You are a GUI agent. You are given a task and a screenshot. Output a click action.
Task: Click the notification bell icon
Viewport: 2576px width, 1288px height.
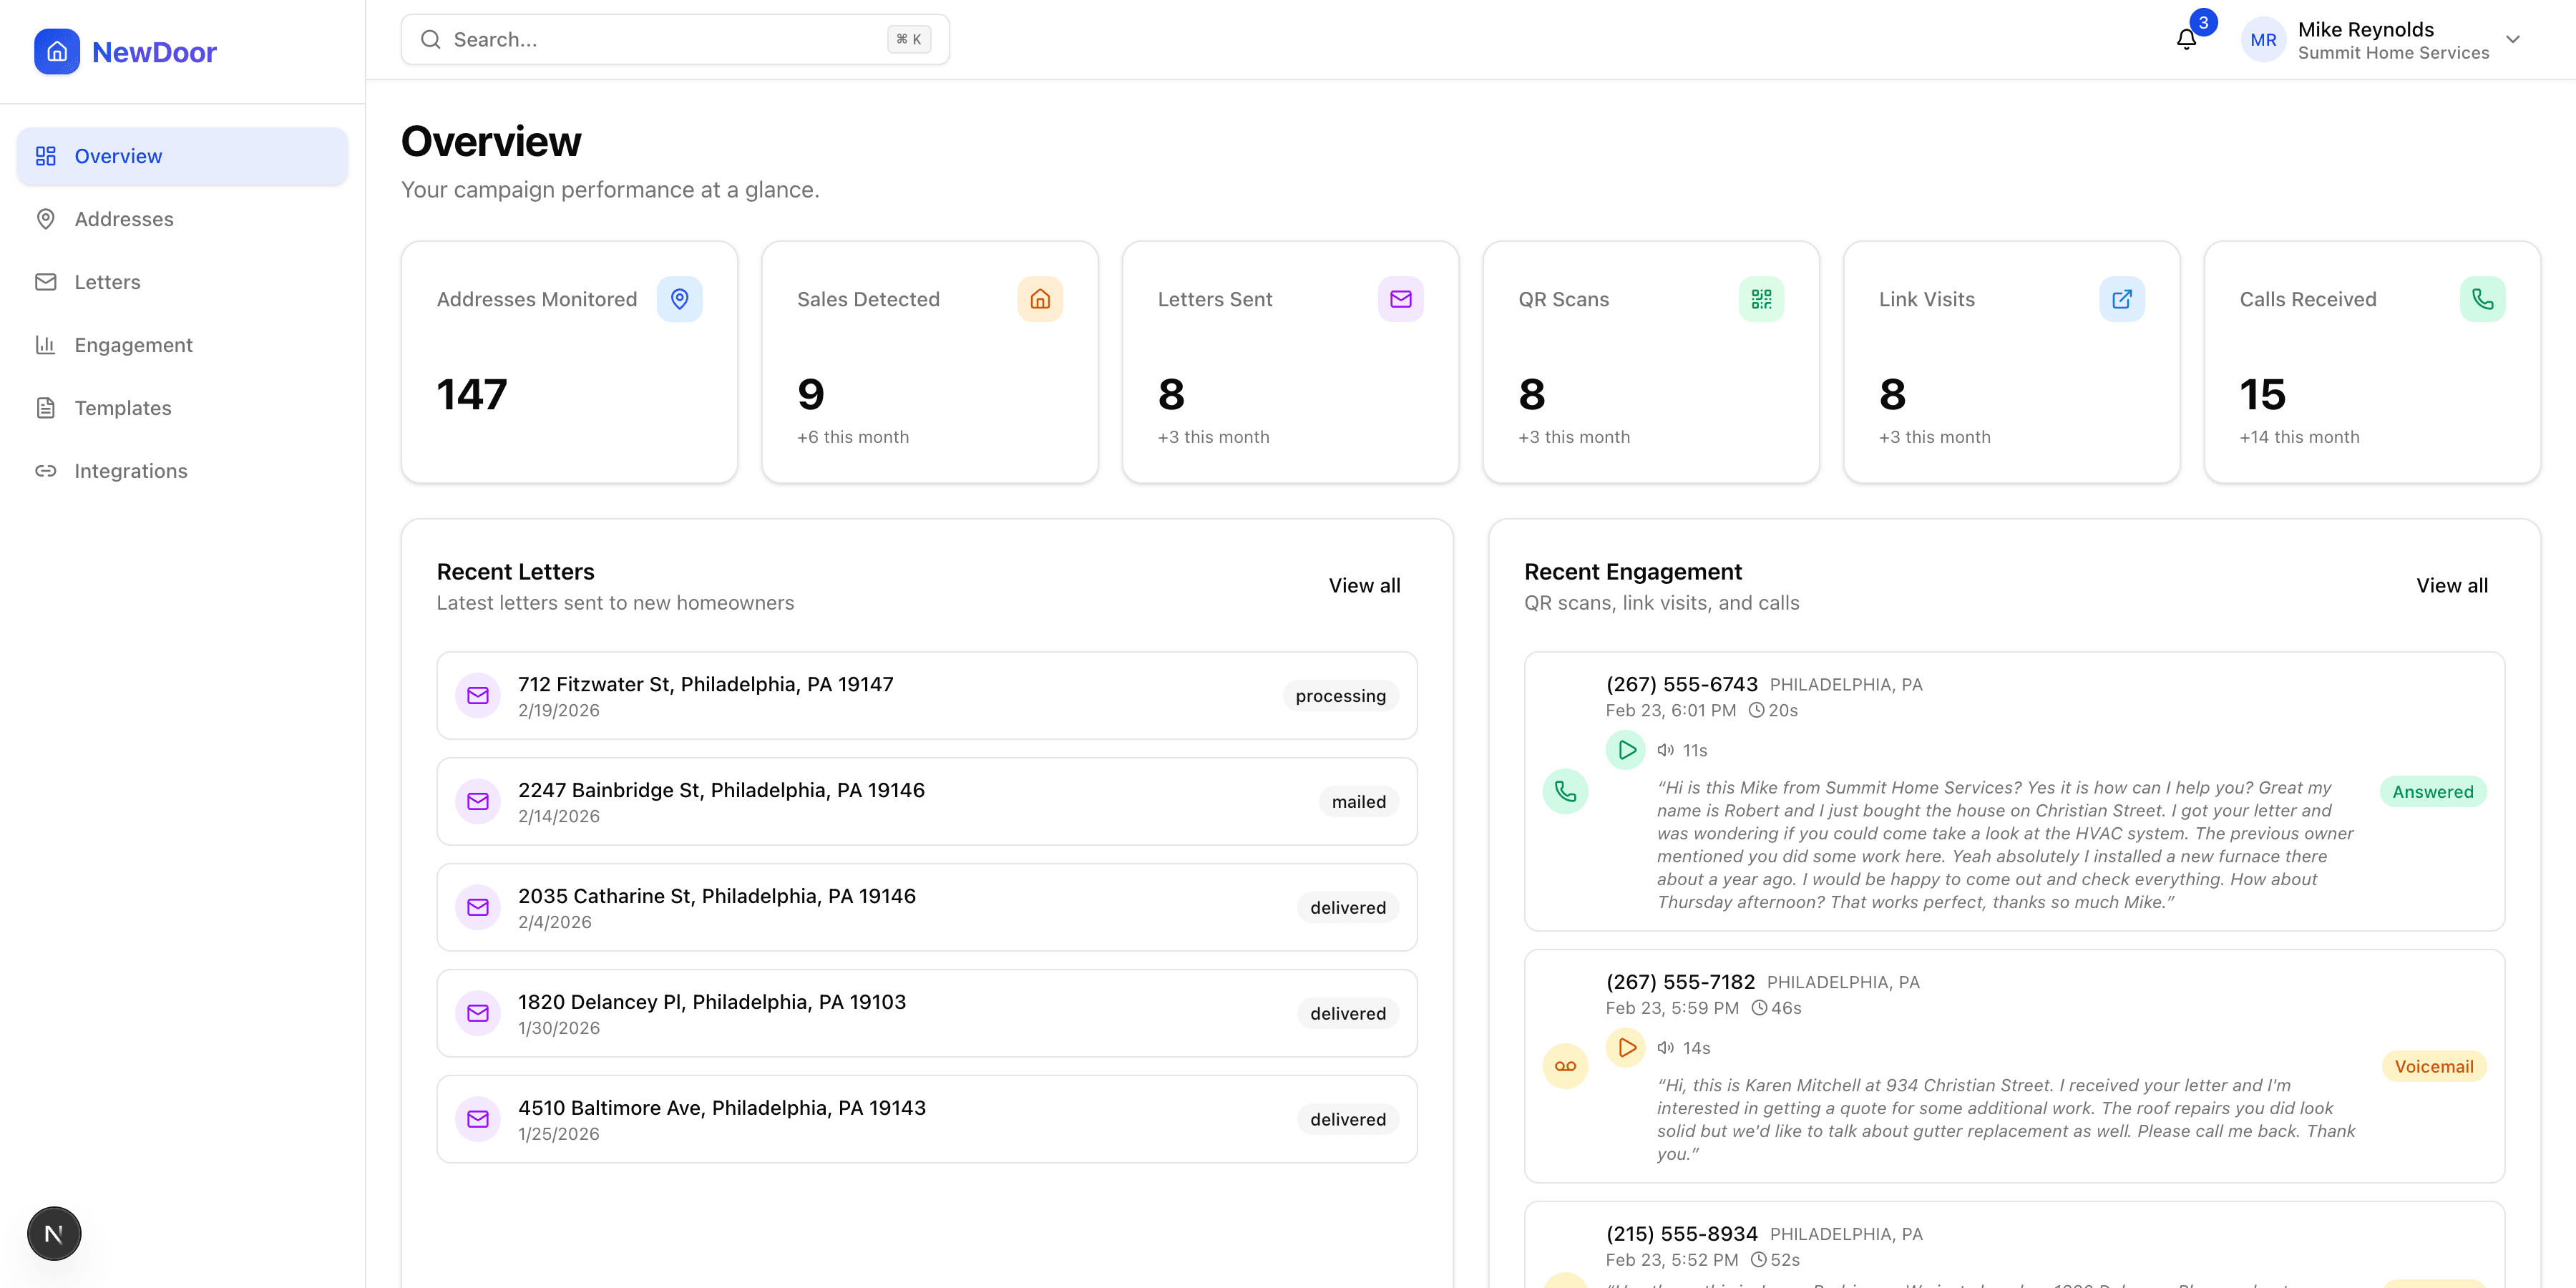[x=2186, y=39]
